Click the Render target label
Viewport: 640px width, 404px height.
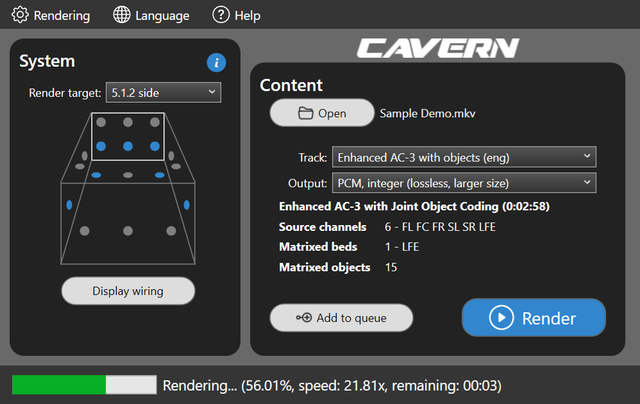(65, 93)
